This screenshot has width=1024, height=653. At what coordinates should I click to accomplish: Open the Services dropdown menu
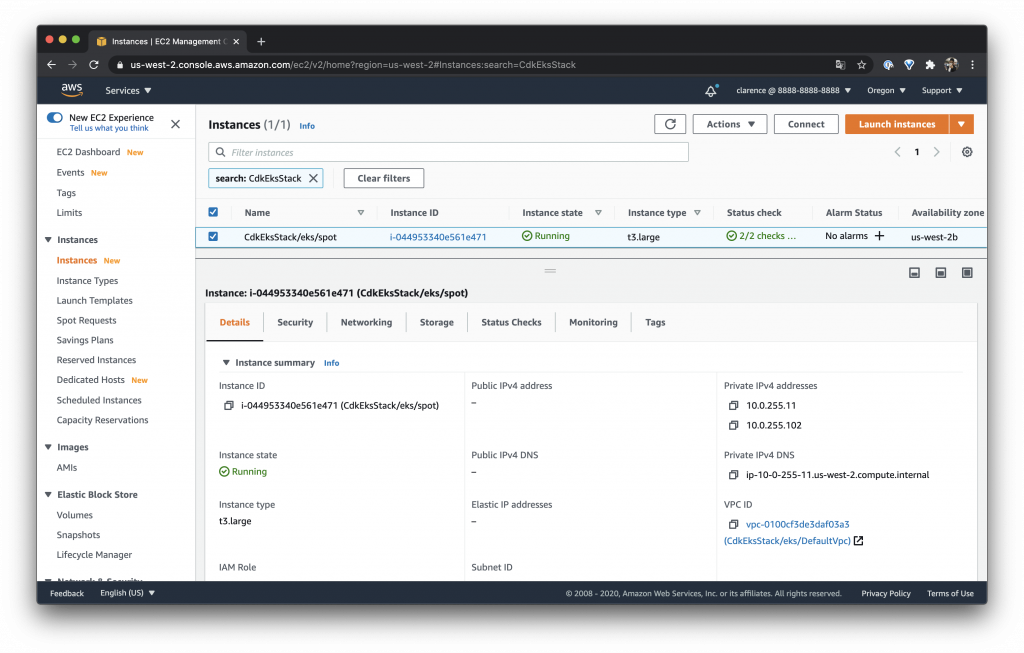[128, 91]
